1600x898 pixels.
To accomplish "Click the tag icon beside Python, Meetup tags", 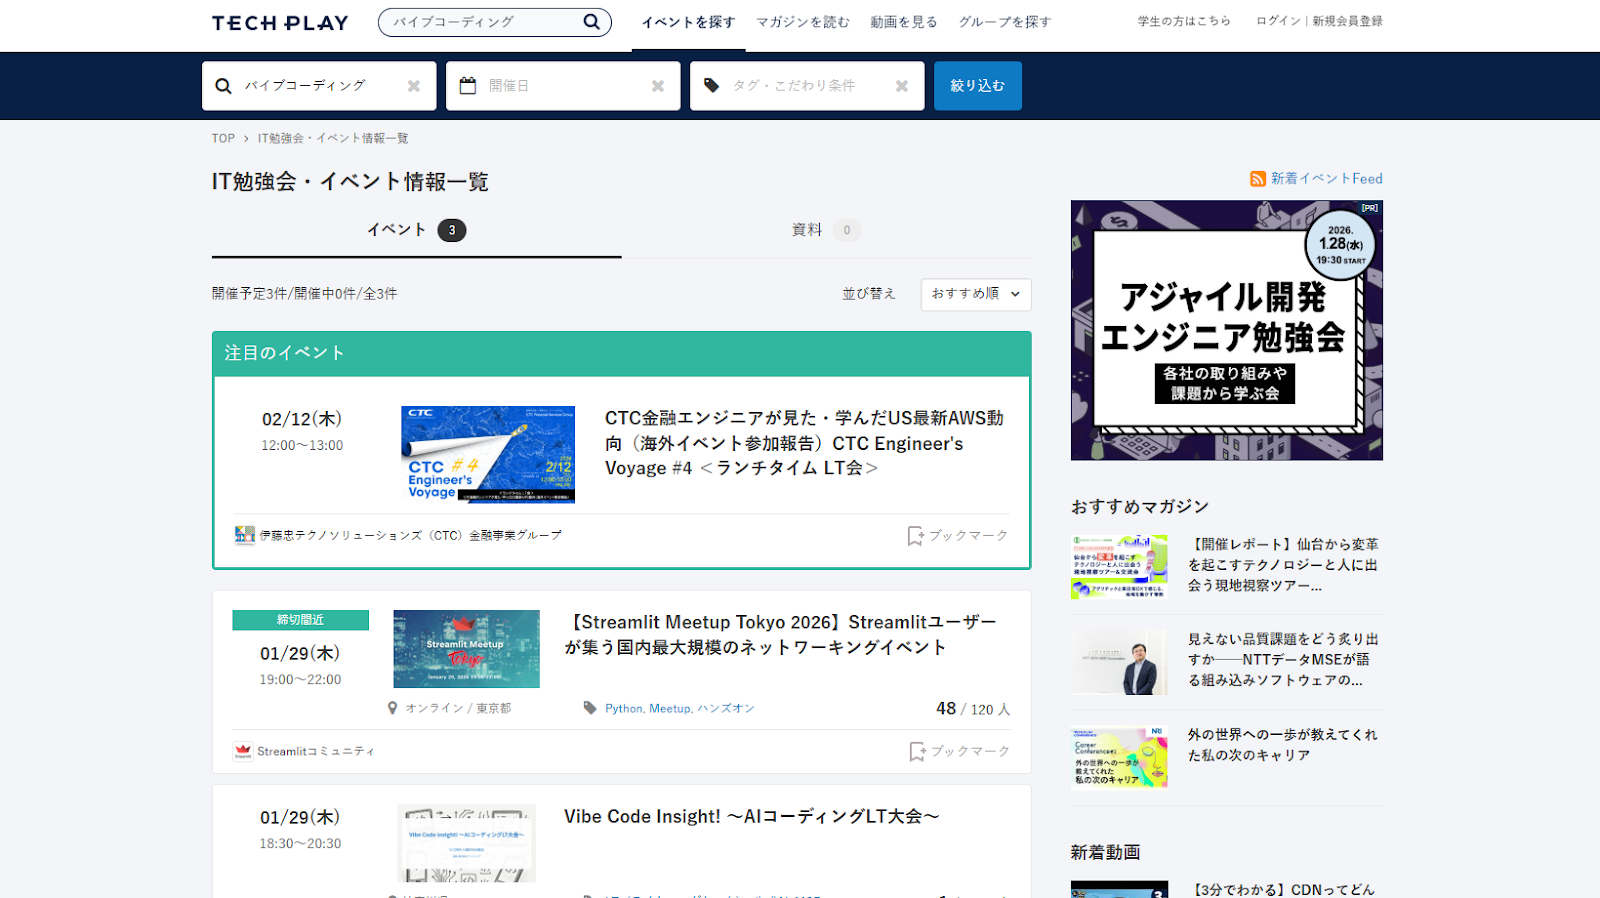I will coord(590,708).
